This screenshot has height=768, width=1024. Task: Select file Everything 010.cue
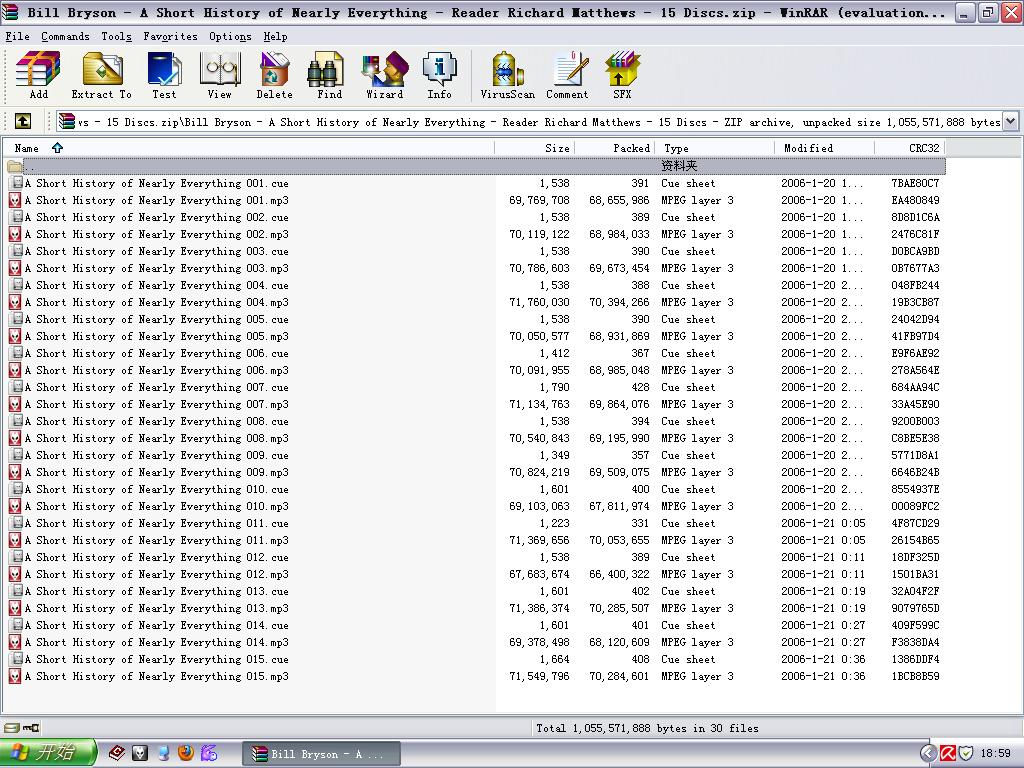(x=156, y=489)
